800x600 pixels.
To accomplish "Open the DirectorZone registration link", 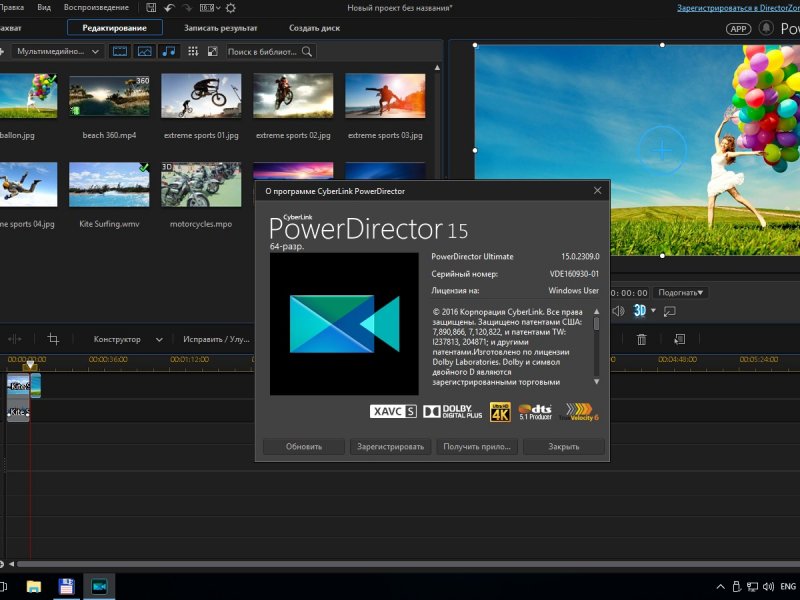I will tap(738, 8).
